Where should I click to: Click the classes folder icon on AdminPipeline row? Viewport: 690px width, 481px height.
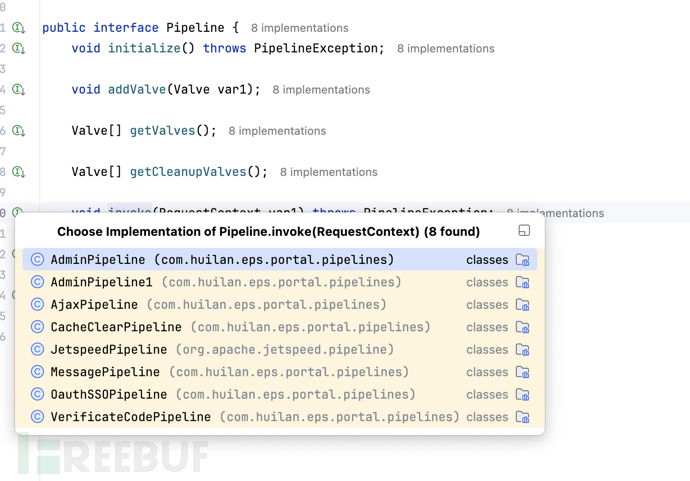(522, 260)
